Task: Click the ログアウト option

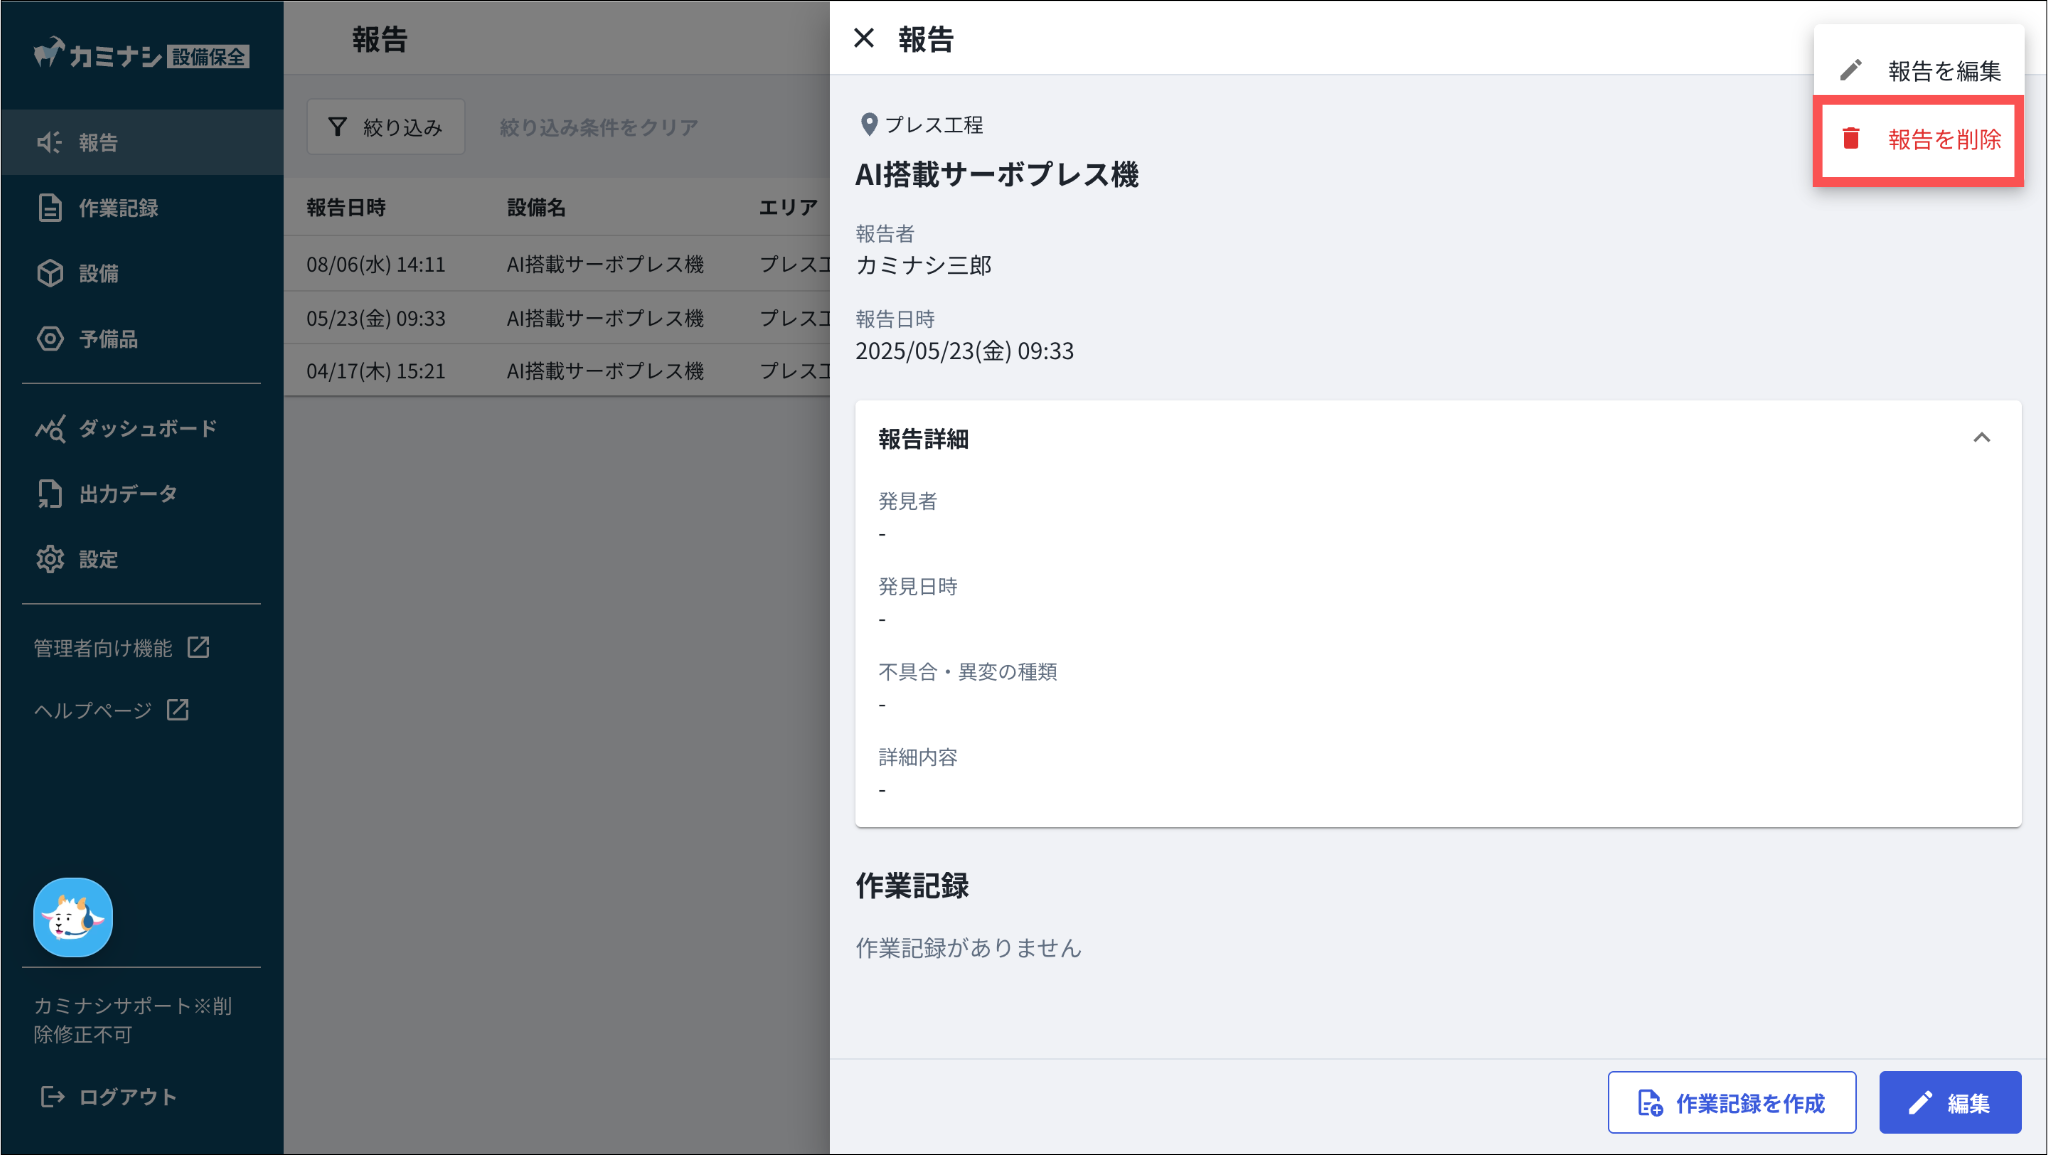Action: pos(108,1097)
